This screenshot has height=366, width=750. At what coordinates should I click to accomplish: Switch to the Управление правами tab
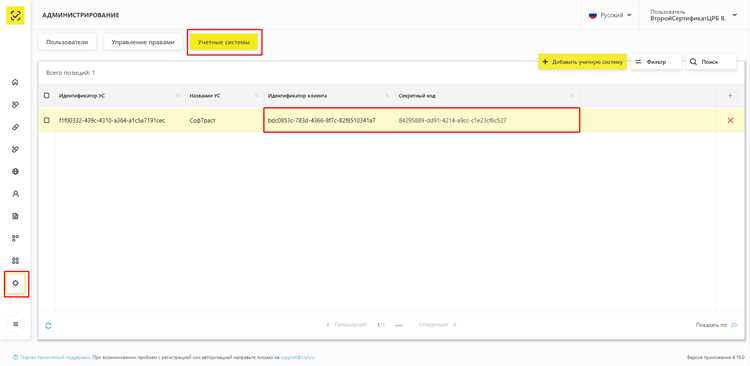coord(143,42)
